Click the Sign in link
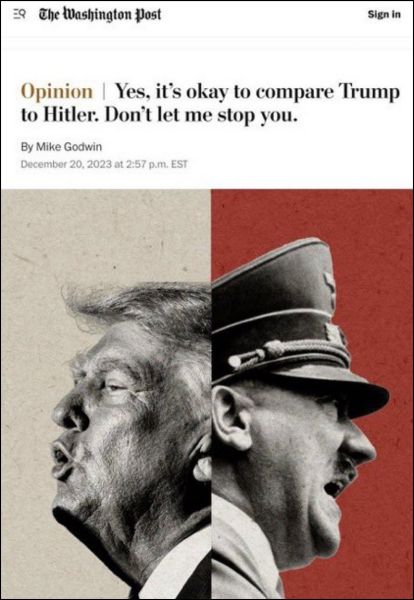Viewport: 414px width, 600px height. (384, 15)
